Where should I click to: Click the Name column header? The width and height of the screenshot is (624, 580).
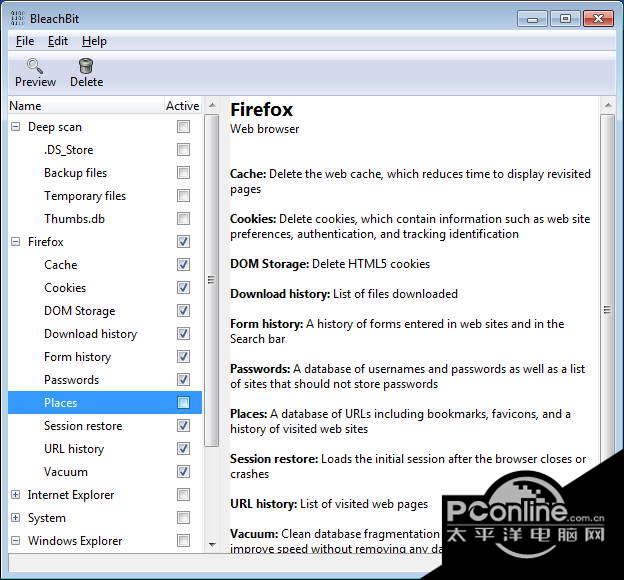[x=86, y=105]
